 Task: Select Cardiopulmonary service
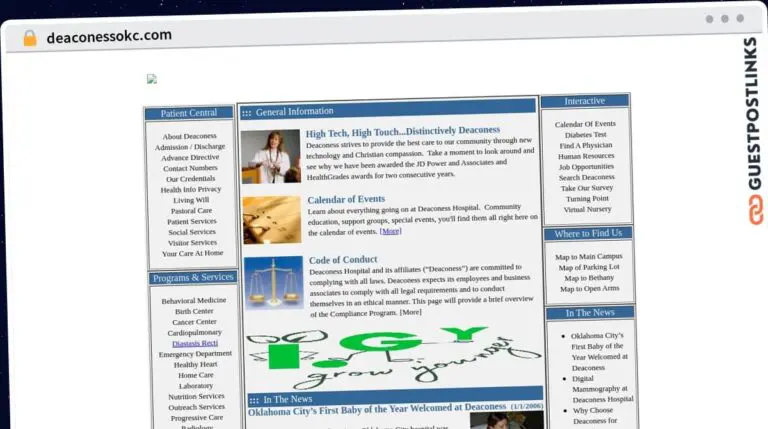[x=194, y=333]
